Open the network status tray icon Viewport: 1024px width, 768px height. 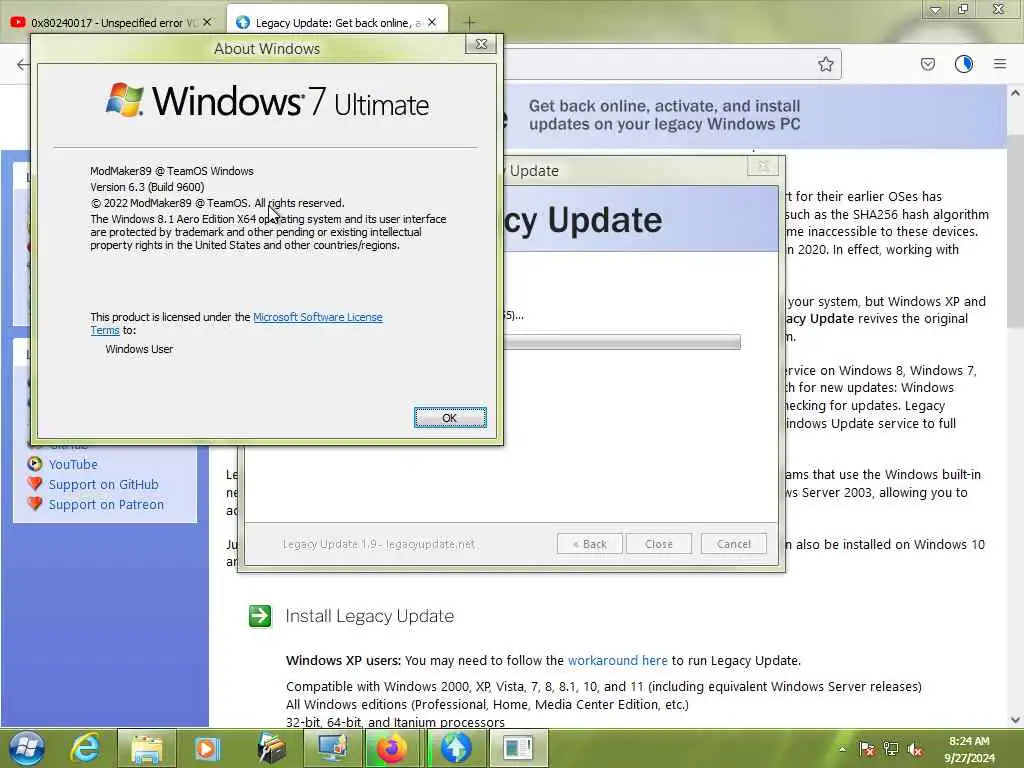tap(891, 749)
